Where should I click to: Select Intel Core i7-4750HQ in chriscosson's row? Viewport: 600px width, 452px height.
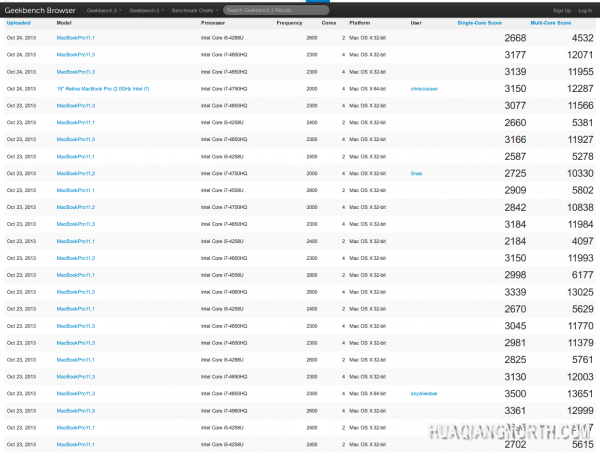[224, 89]
